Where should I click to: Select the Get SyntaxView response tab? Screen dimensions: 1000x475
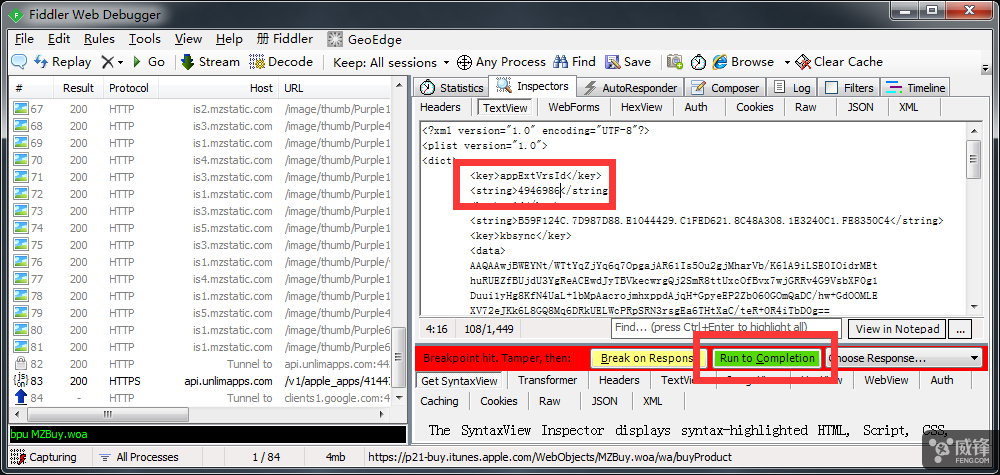point(459,381)
